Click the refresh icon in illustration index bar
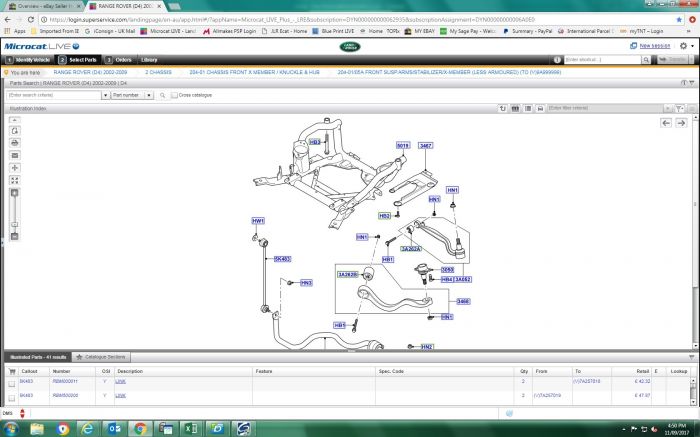Viewport: 700px width, 437px height. pos(503,108)
